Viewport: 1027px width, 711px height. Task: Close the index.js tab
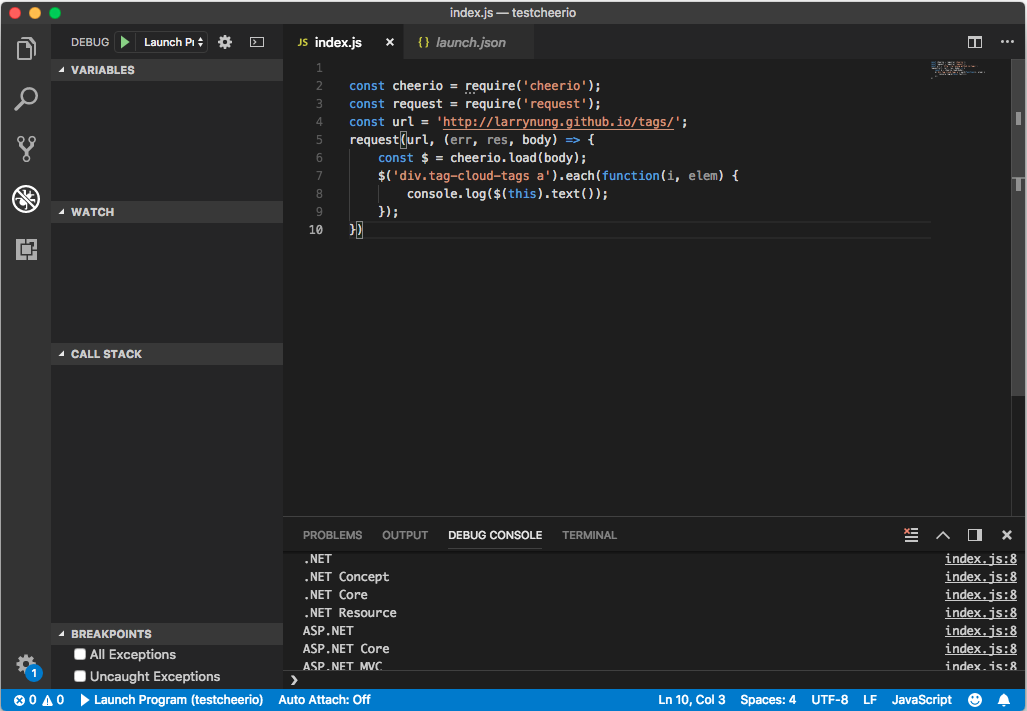pos(390,42)
